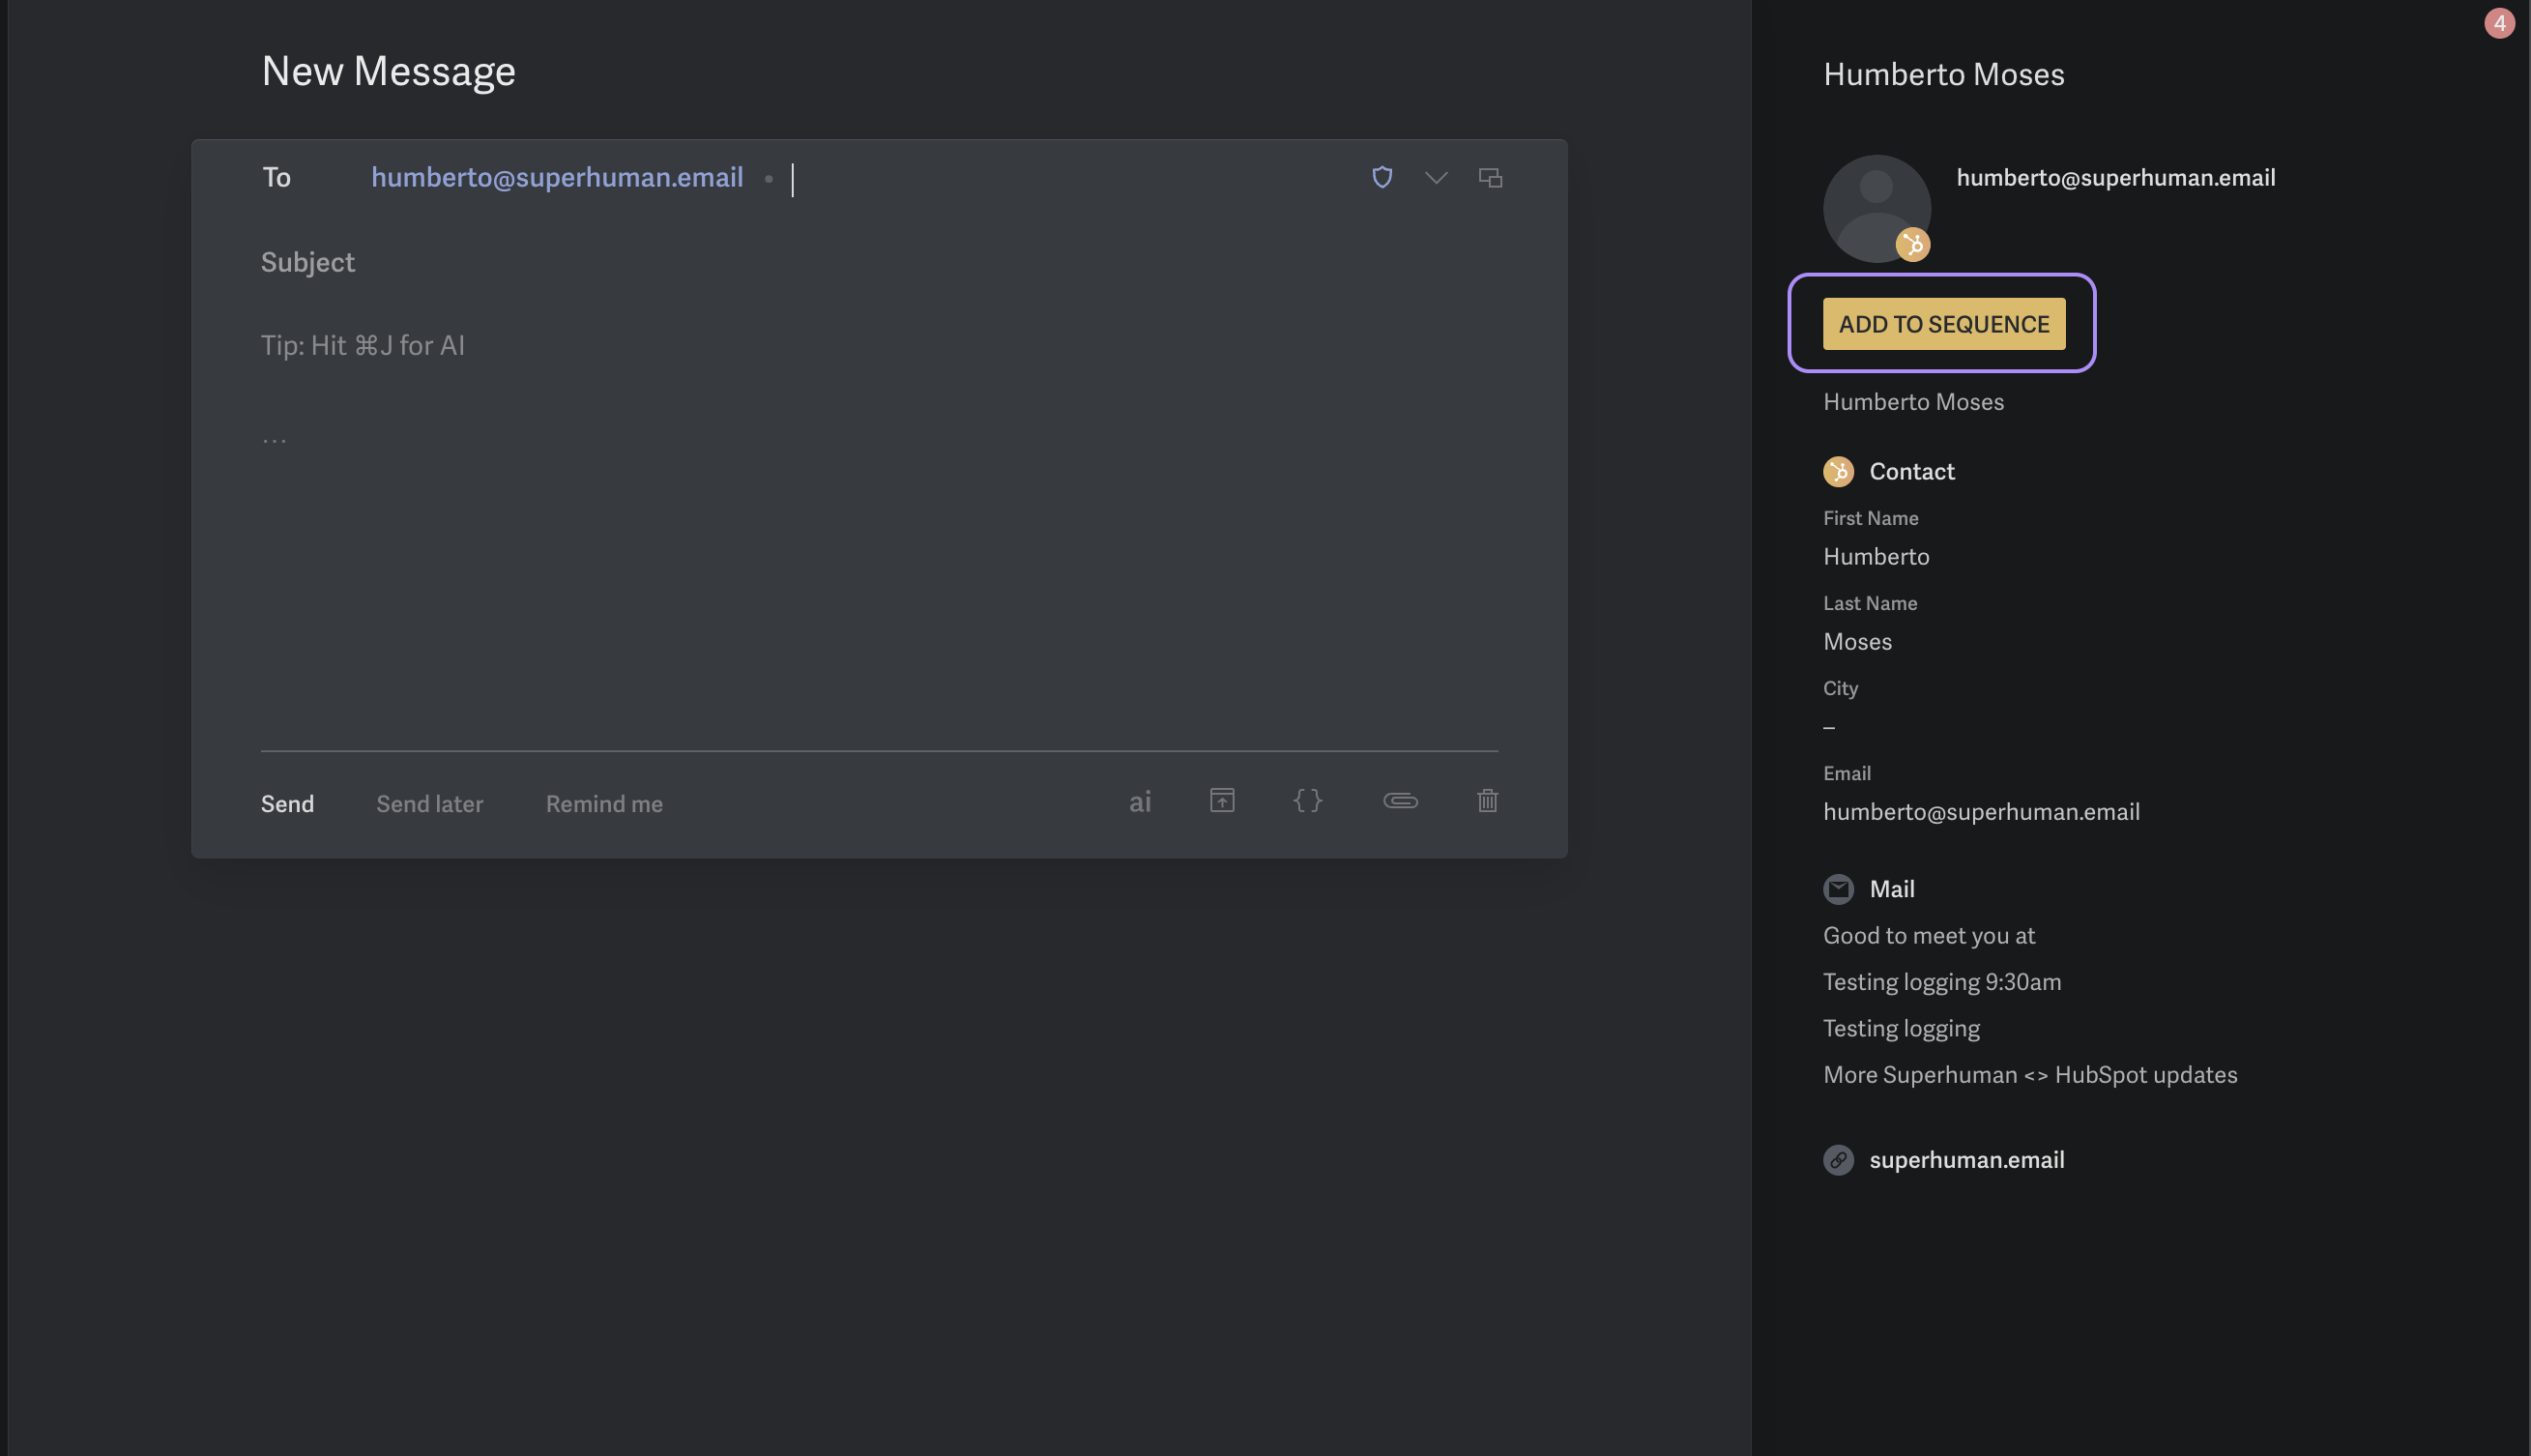Image resolution: width=2531 pixels, height=1456 pixels.
Task: Click Humberto Moses name below sequence button
Action: [x=1912, y=401]
